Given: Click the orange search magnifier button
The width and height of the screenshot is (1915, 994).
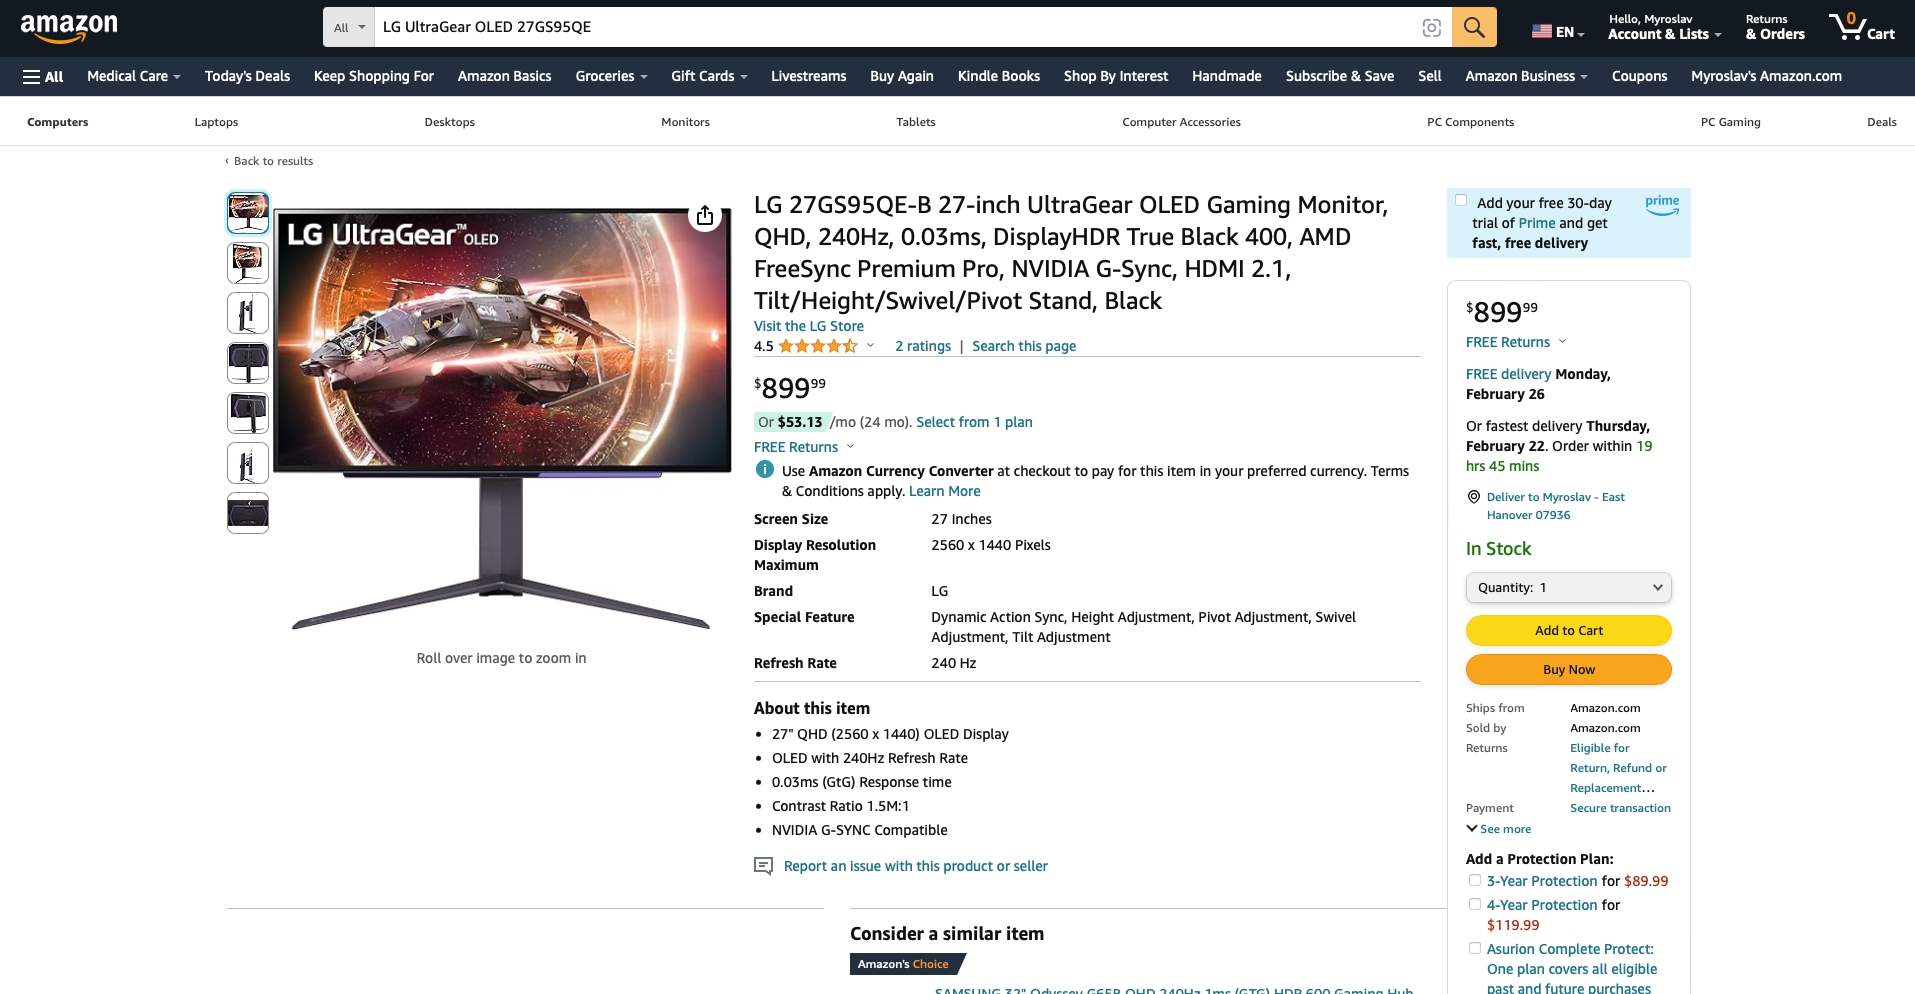Looking at the screenshot, I should click(x=1474, y=27).
